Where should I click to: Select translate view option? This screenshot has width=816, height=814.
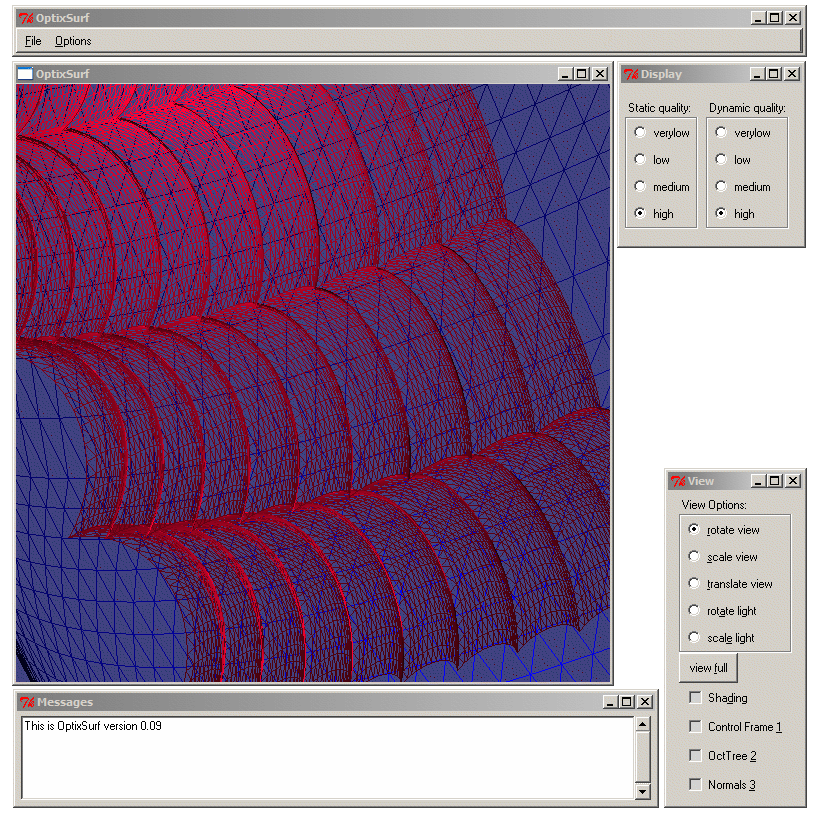[694, 584]
